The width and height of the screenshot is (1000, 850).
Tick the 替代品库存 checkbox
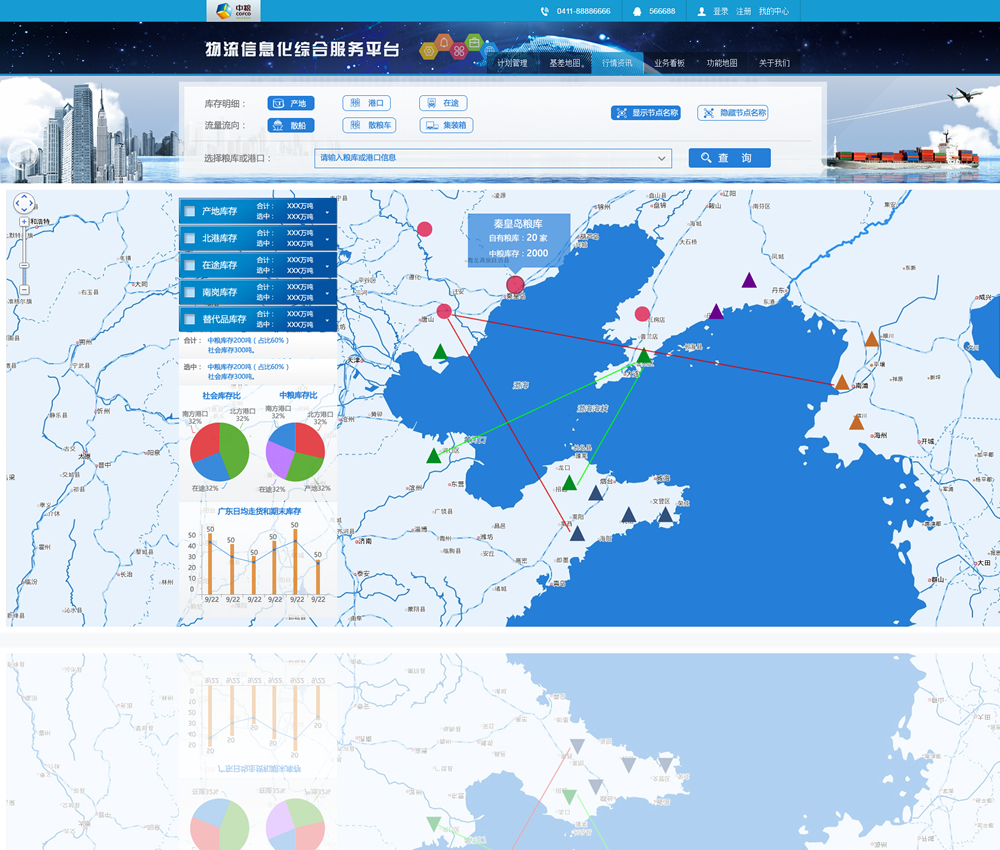(189, 319)
